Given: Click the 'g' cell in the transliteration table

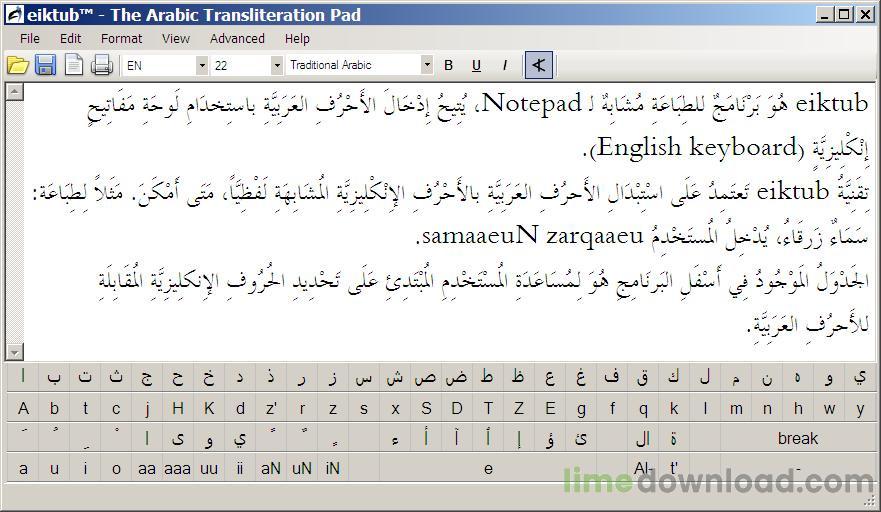Looking at the screenshot, I should pyautogui.click(x=581, y=408).
